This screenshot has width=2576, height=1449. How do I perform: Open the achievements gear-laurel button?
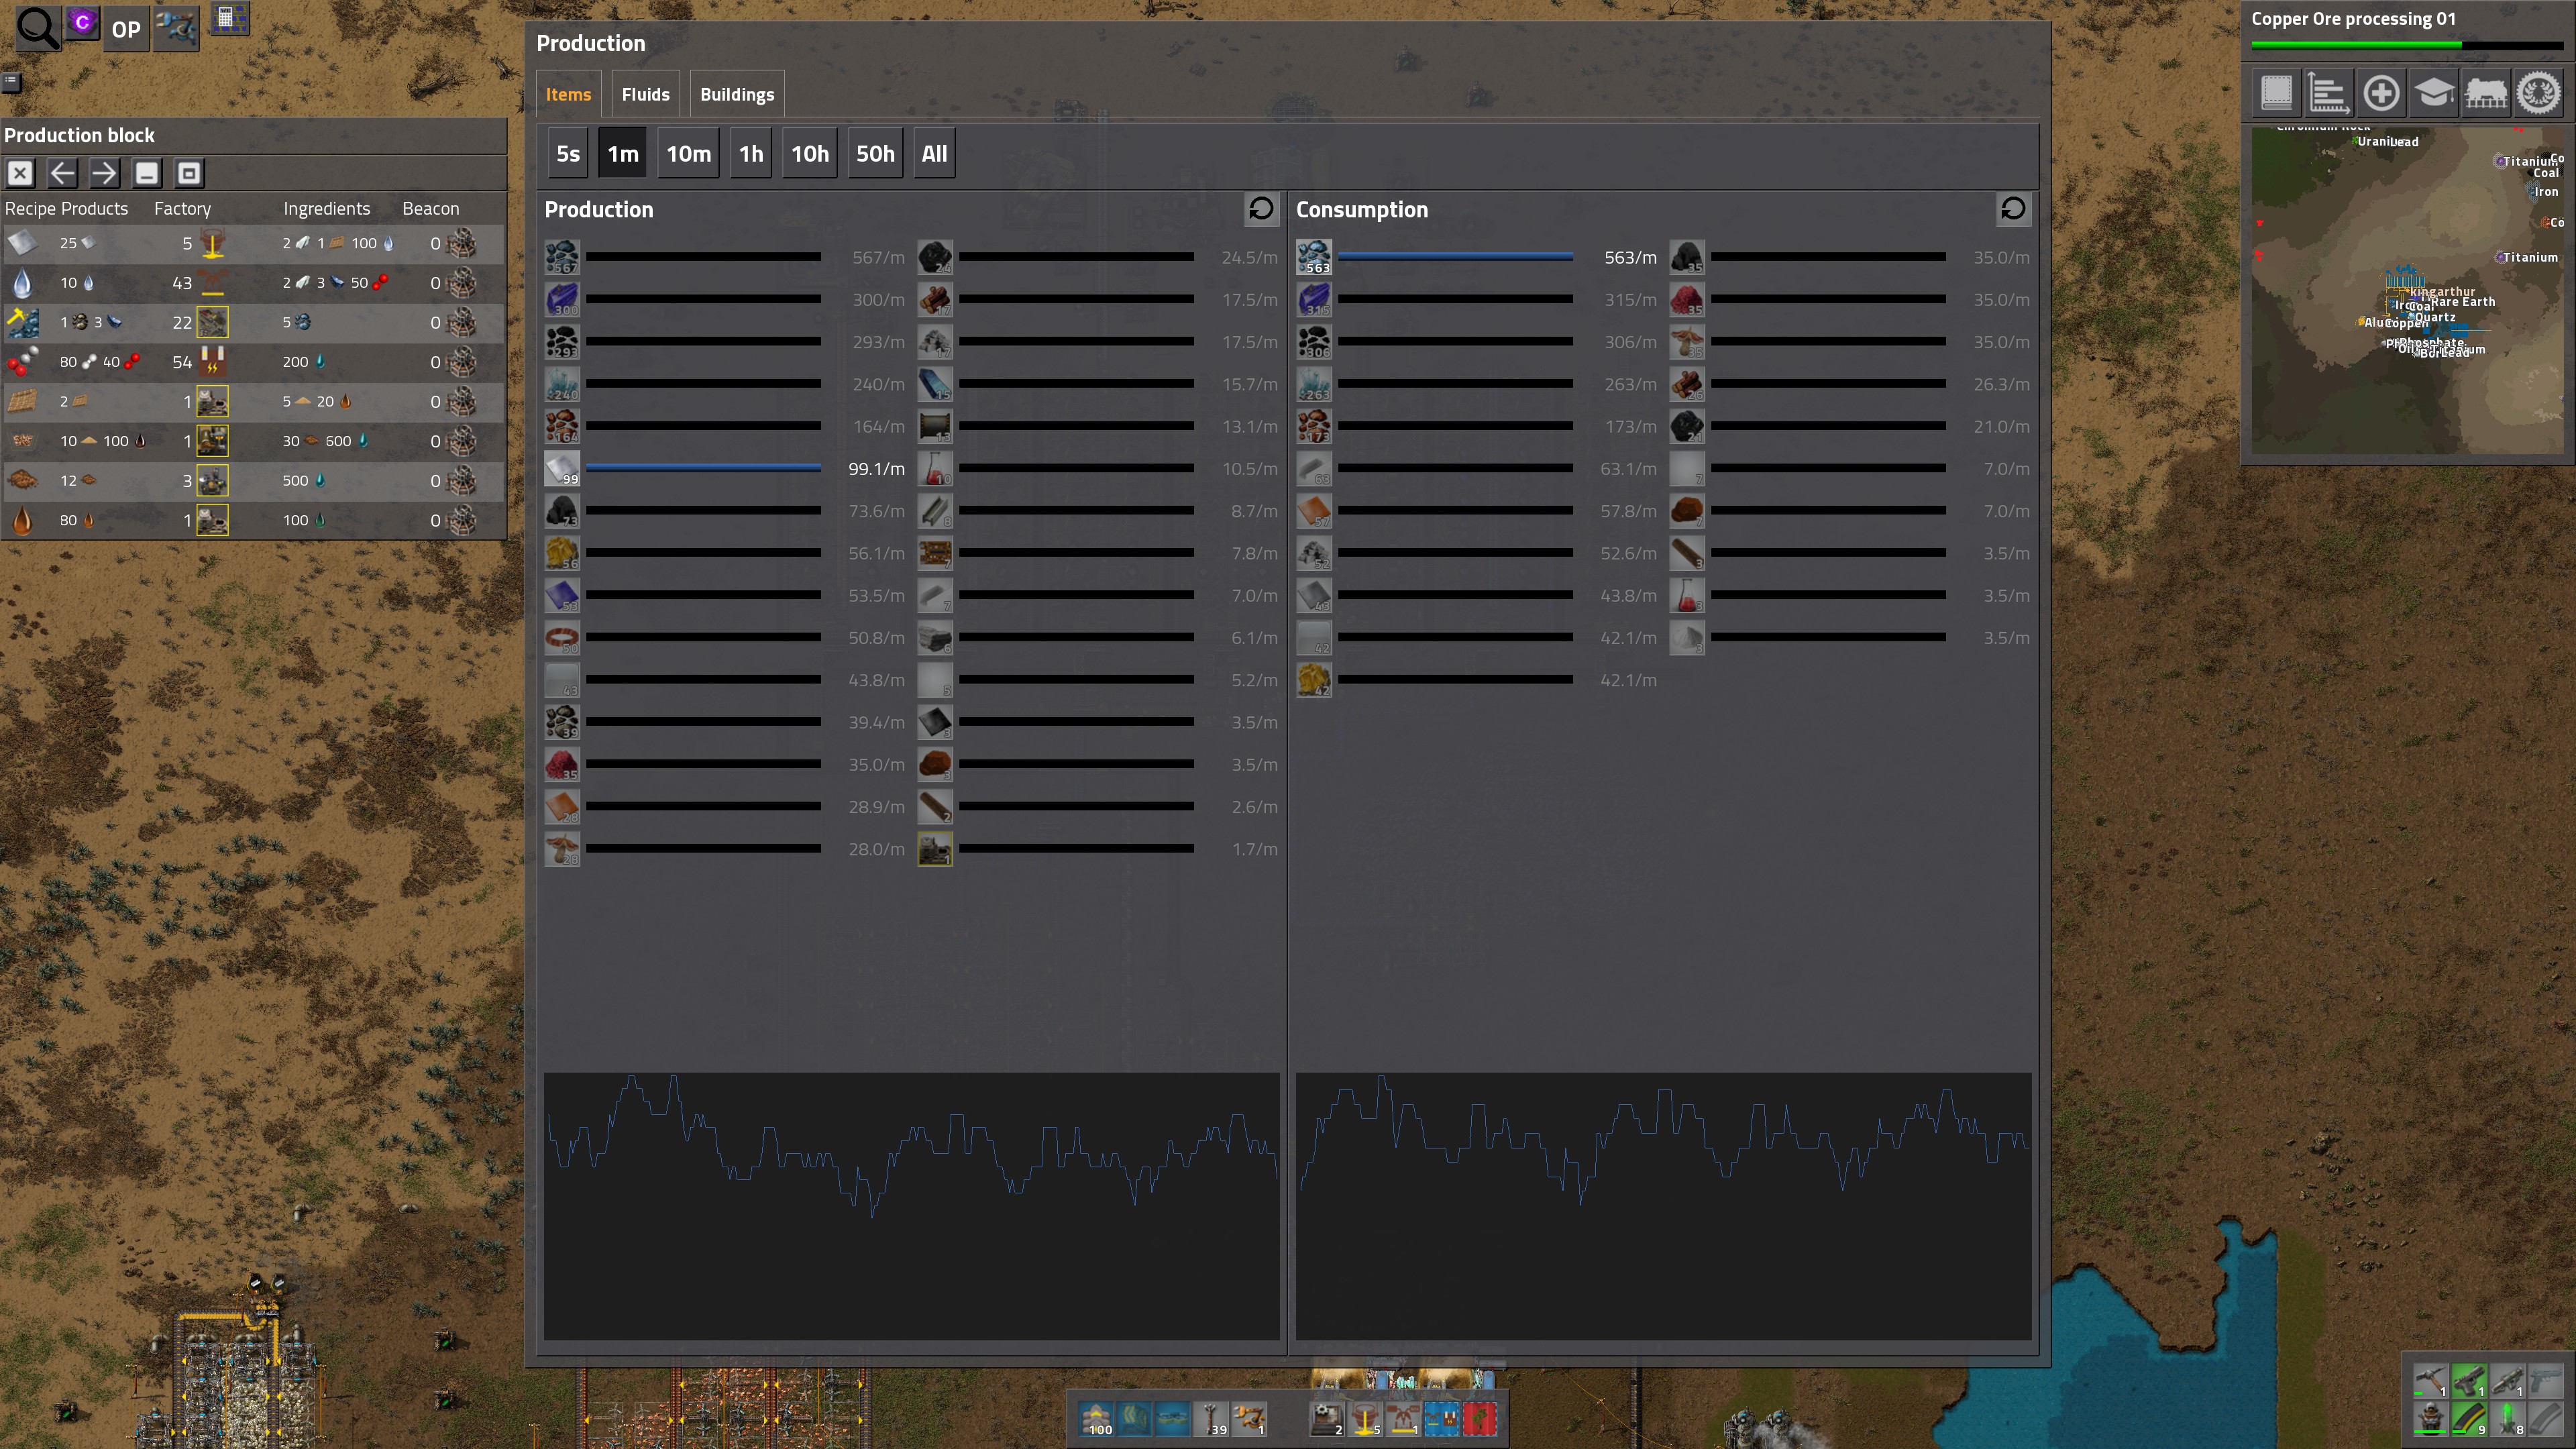point(2538,93)
